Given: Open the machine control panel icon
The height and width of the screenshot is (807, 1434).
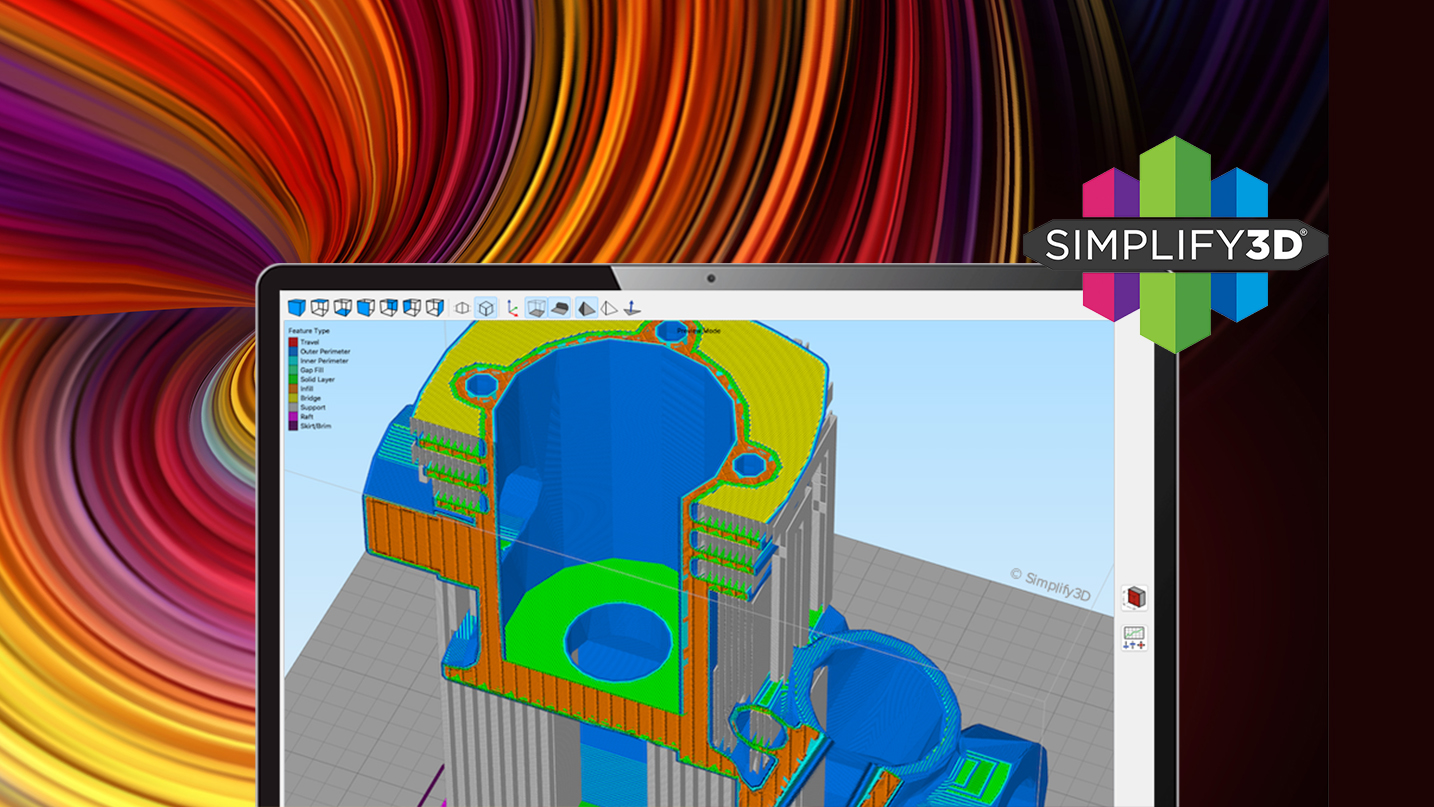Looking at the screenshot, I should pos(1134,638).
